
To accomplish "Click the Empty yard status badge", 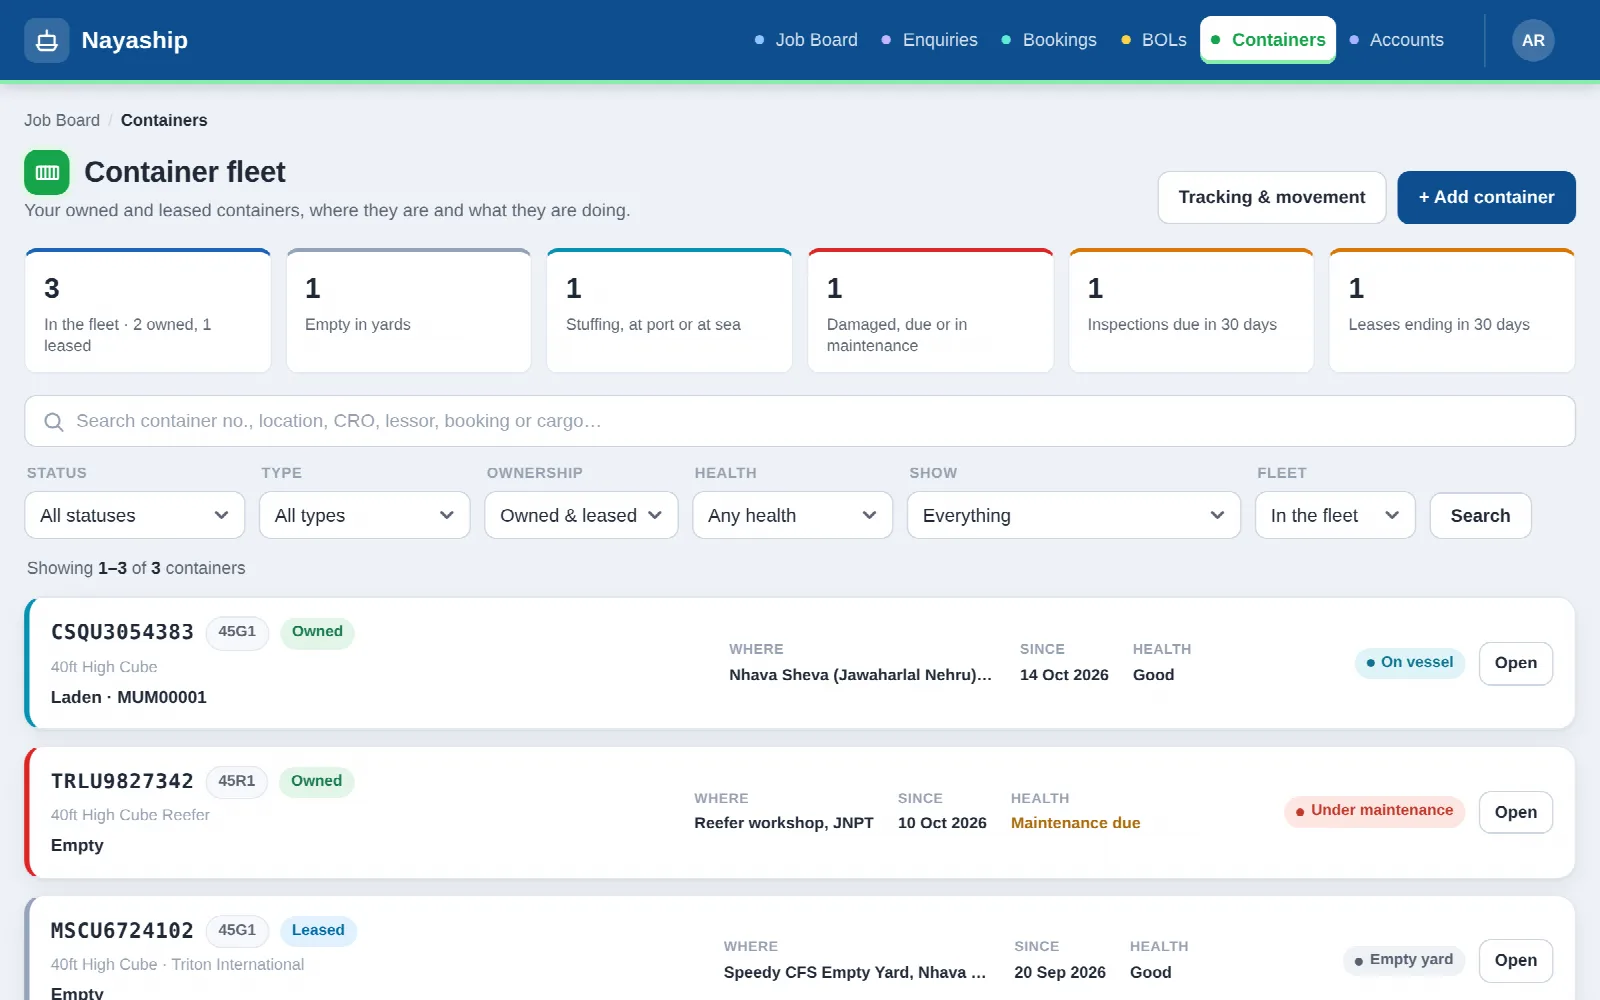I will pyautogui.click(x=1404, y=960).
